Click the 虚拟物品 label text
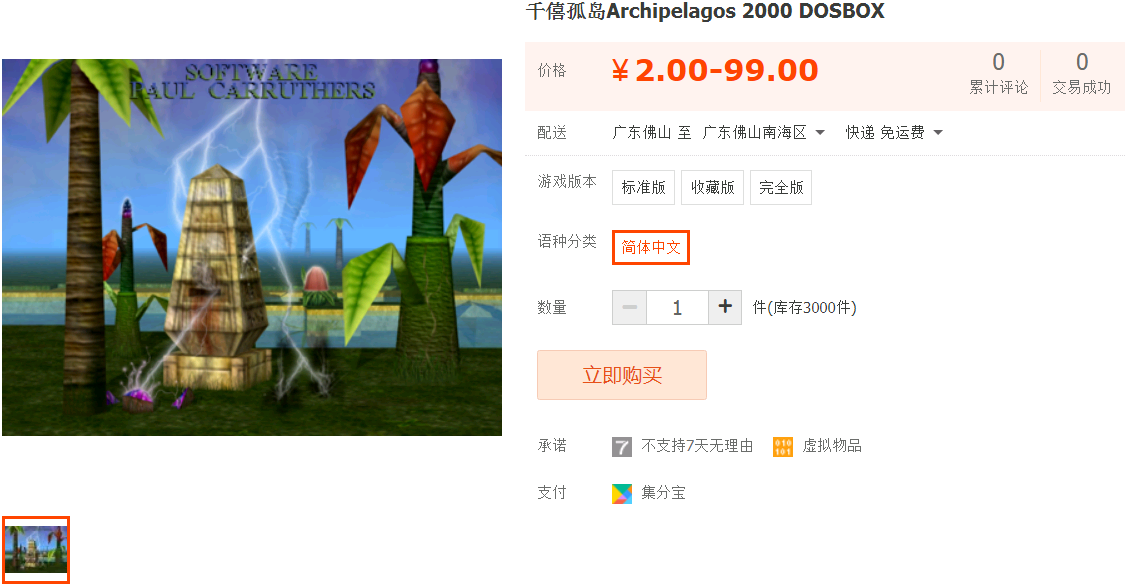The image size is (1129, 585). tap(832, 446)
